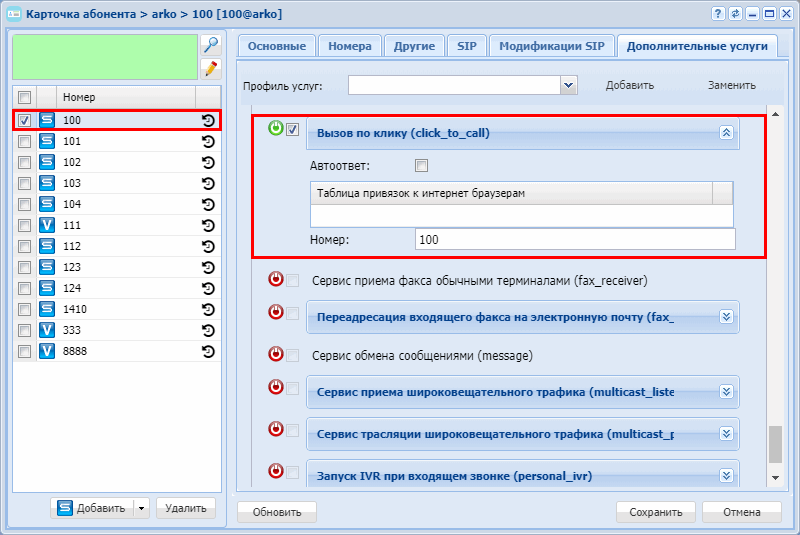This screenshot has height=535, width=800.
Task: Click the scrollbar down arrow
Action: coord(776,478)
